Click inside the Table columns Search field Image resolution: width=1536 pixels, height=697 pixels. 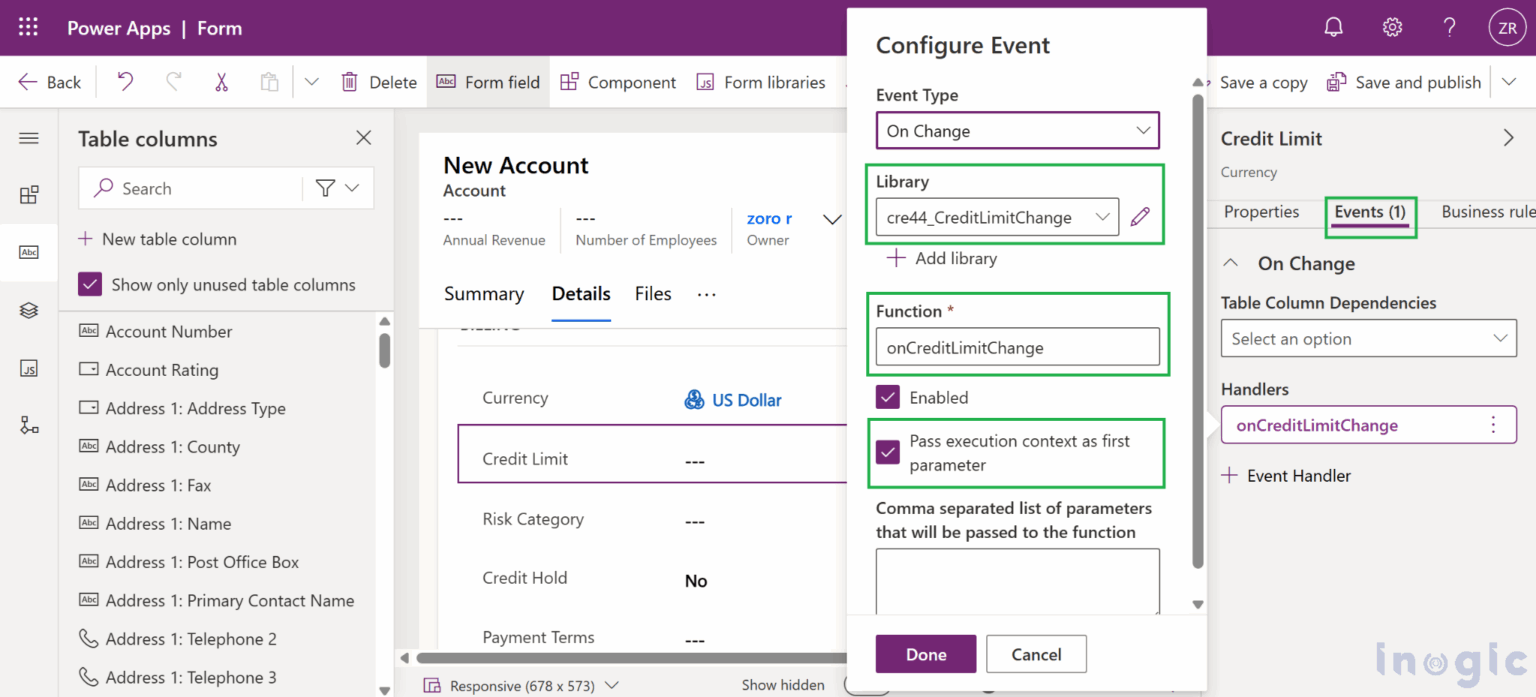(x=200, y=188)
